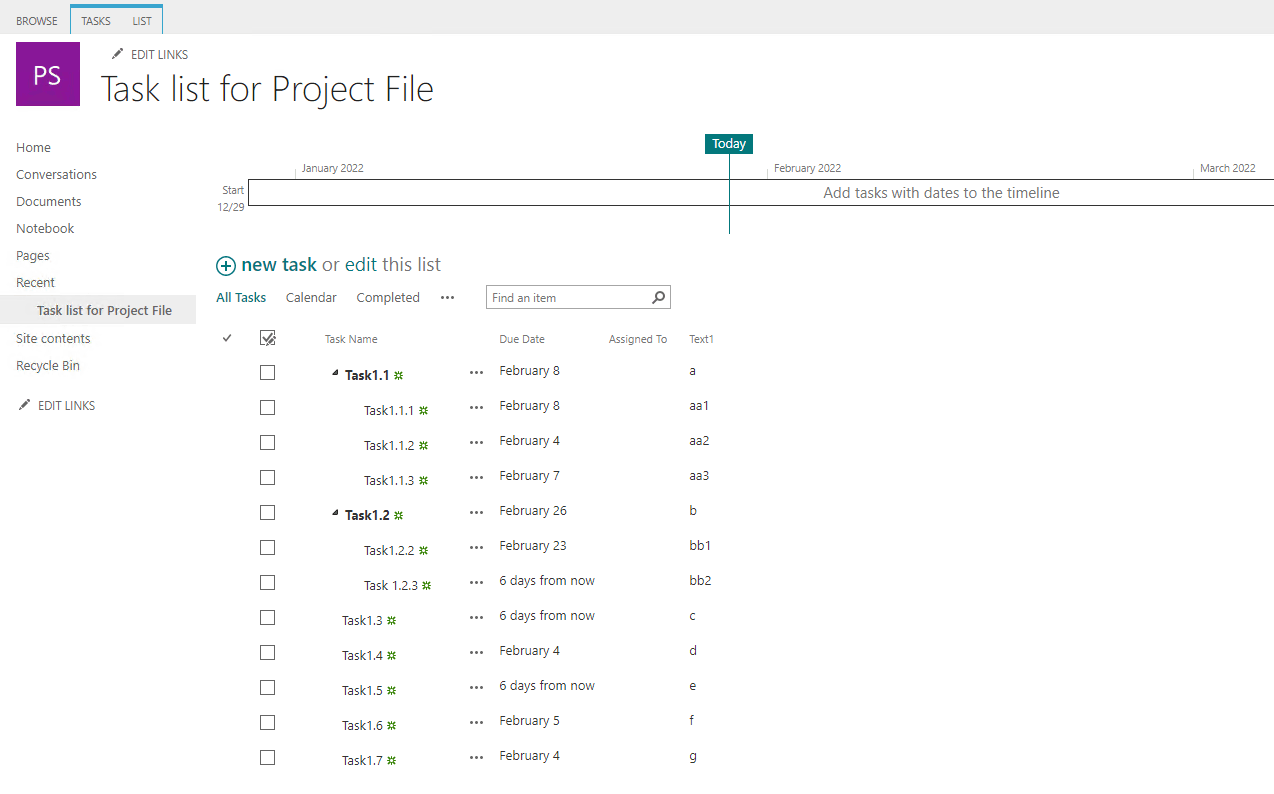Open the BROWSE ribbon tab

click(37, 21)
